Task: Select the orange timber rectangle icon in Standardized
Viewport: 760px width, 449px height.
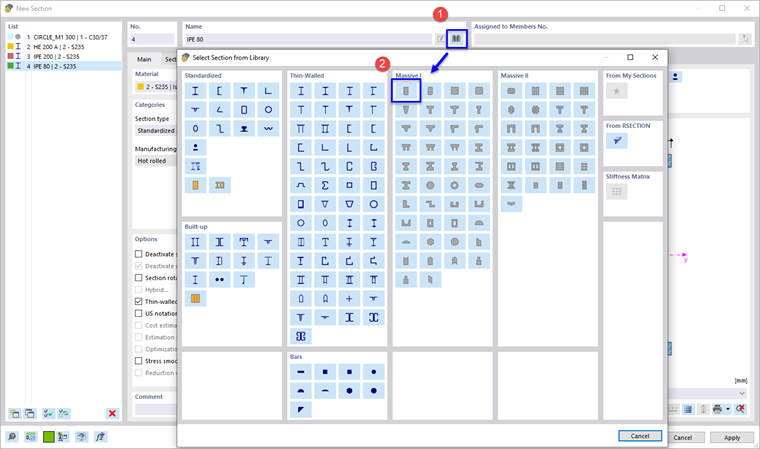Action: (x=195, y=185)
